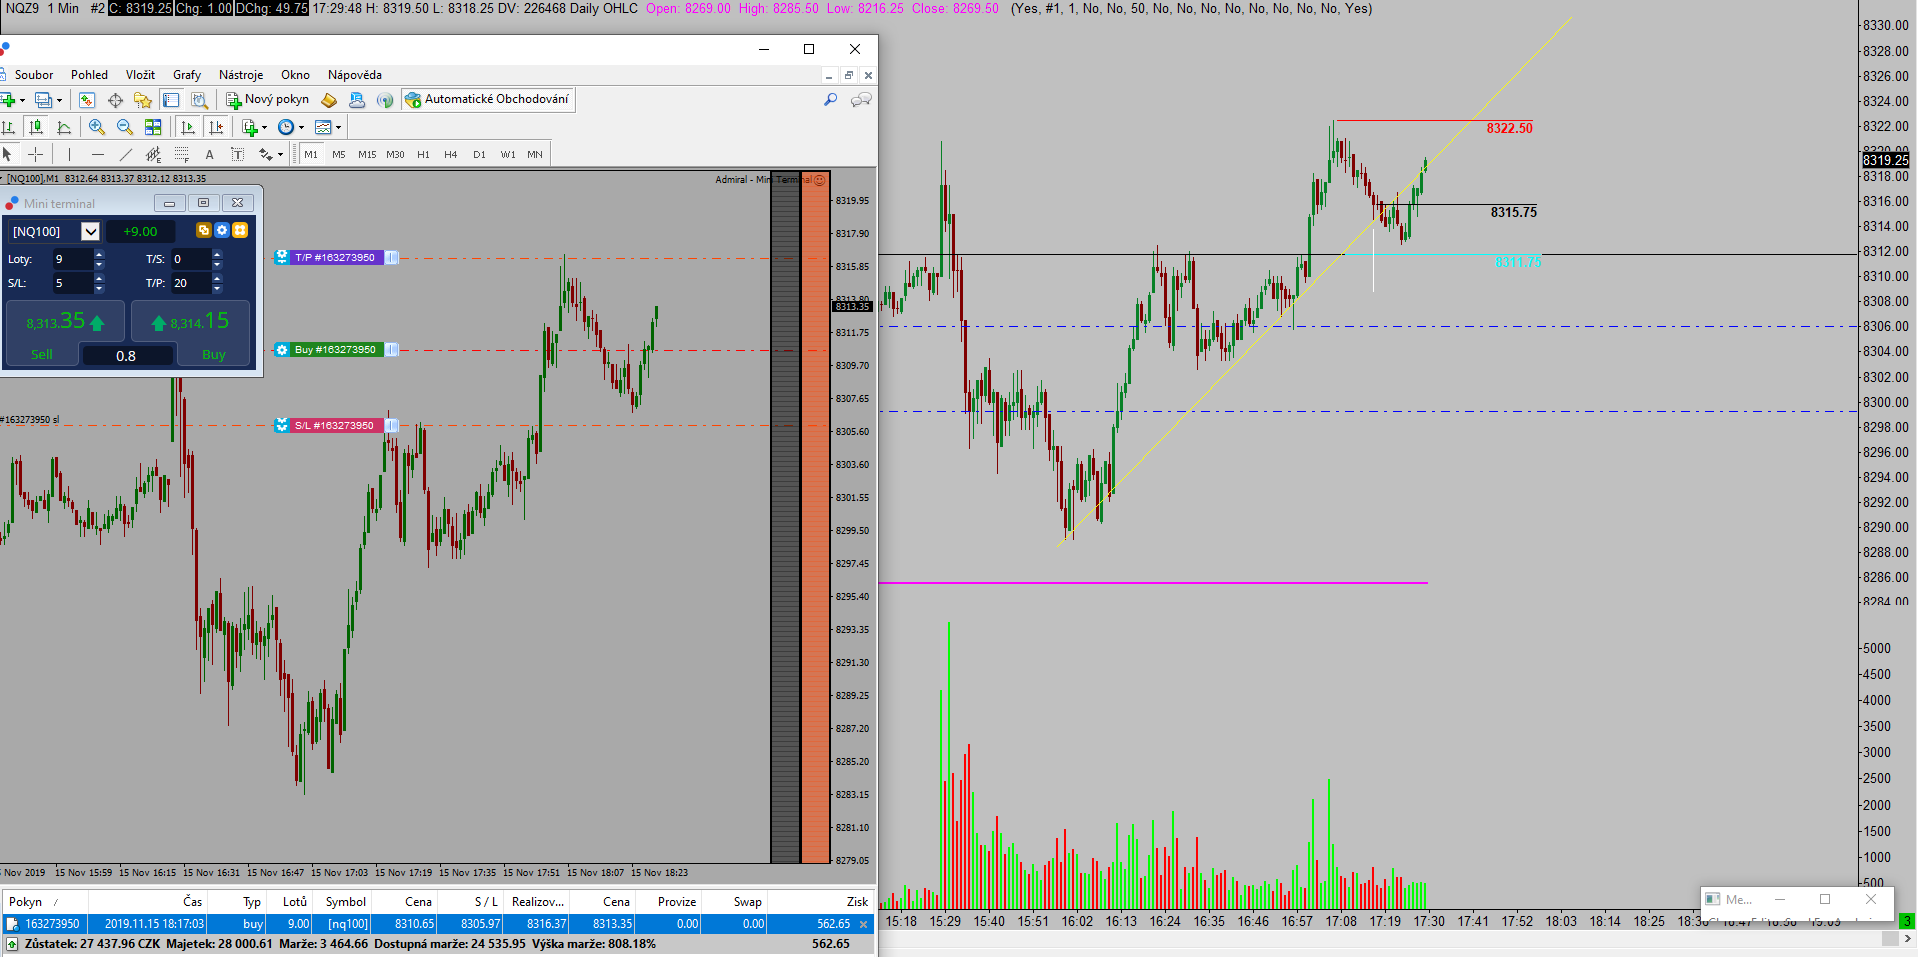
Task: Tile chart windows icon
Action: (x=153, y=127)
